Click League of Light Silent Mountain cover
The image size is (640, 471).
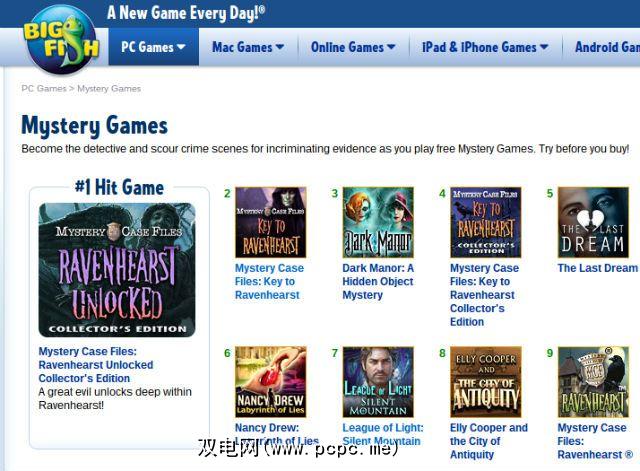coord(378,382)
